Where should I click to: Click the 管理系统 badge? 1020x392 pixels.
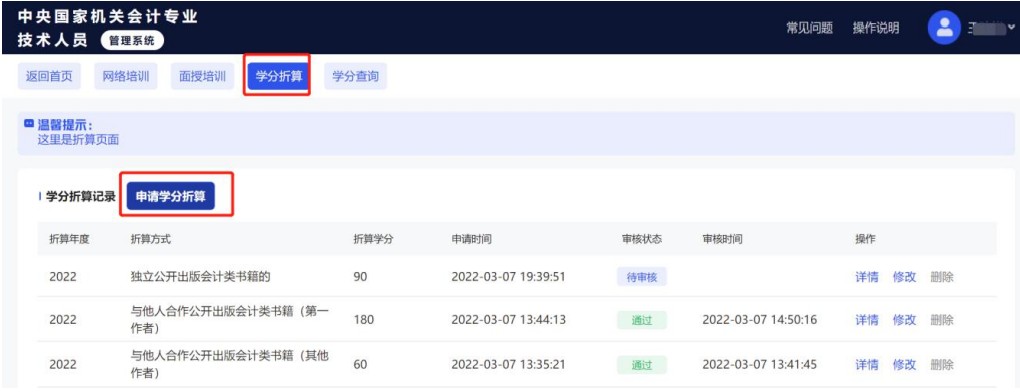tap(132, 40)
